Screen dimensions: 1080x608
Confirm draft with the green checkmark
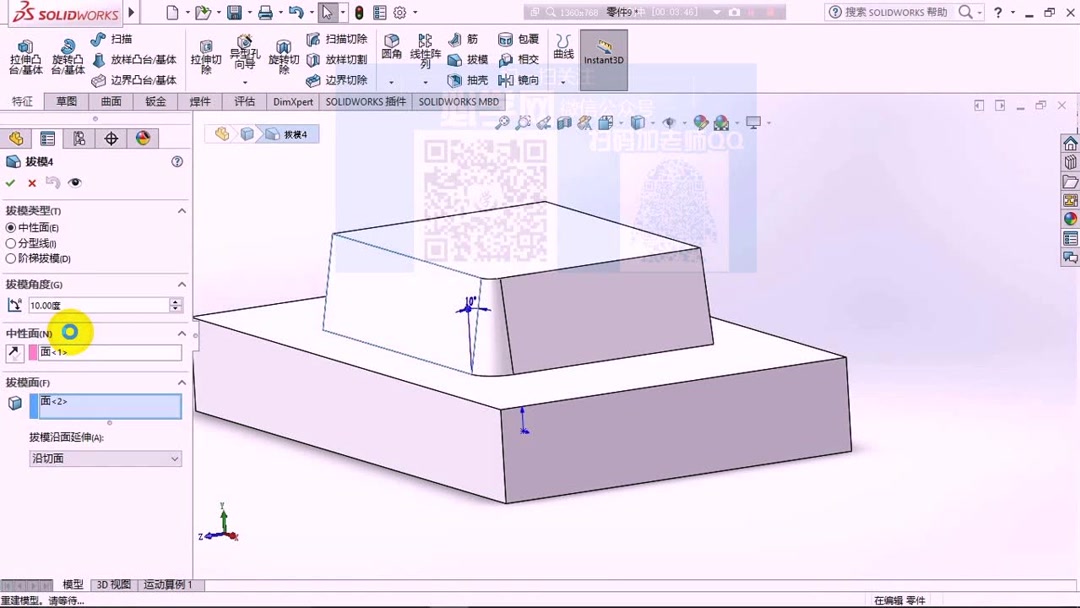tap(10, 182)
